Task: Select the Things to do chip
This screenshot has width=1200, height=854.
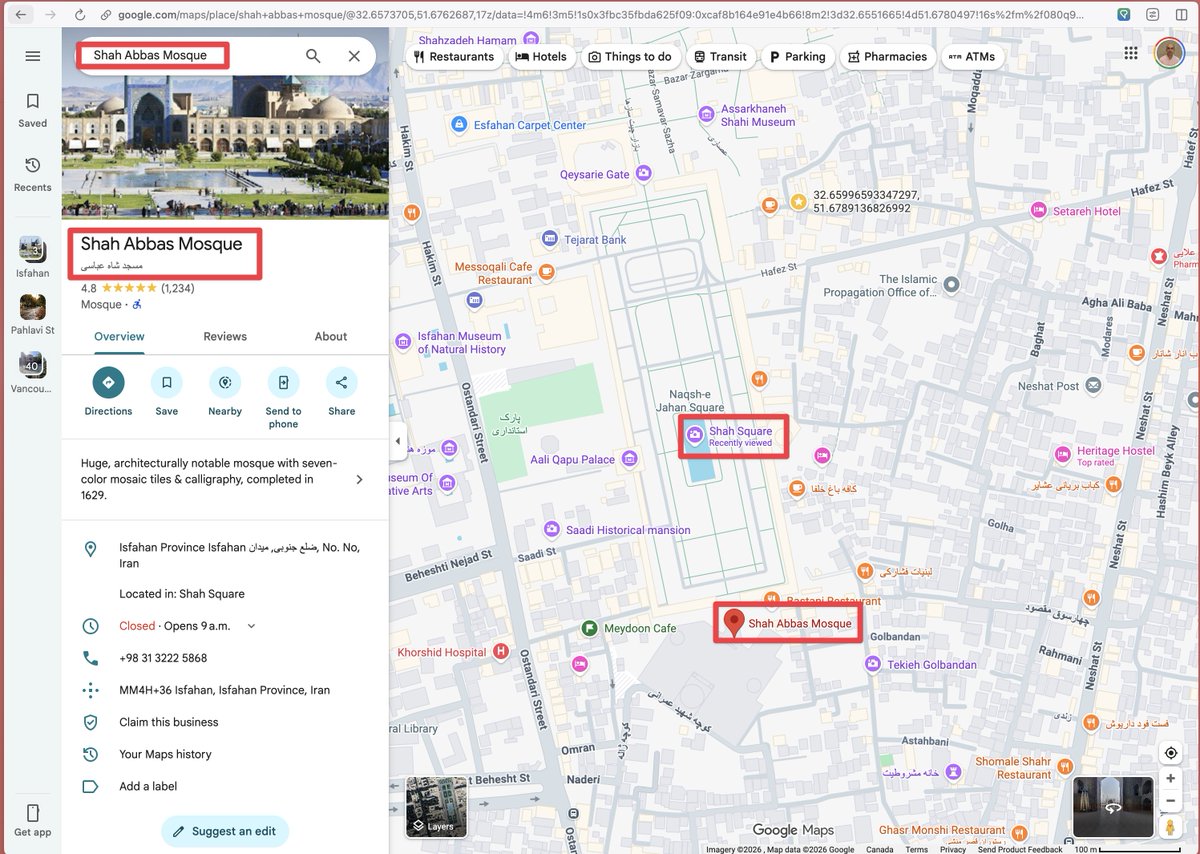Action: 630,57
